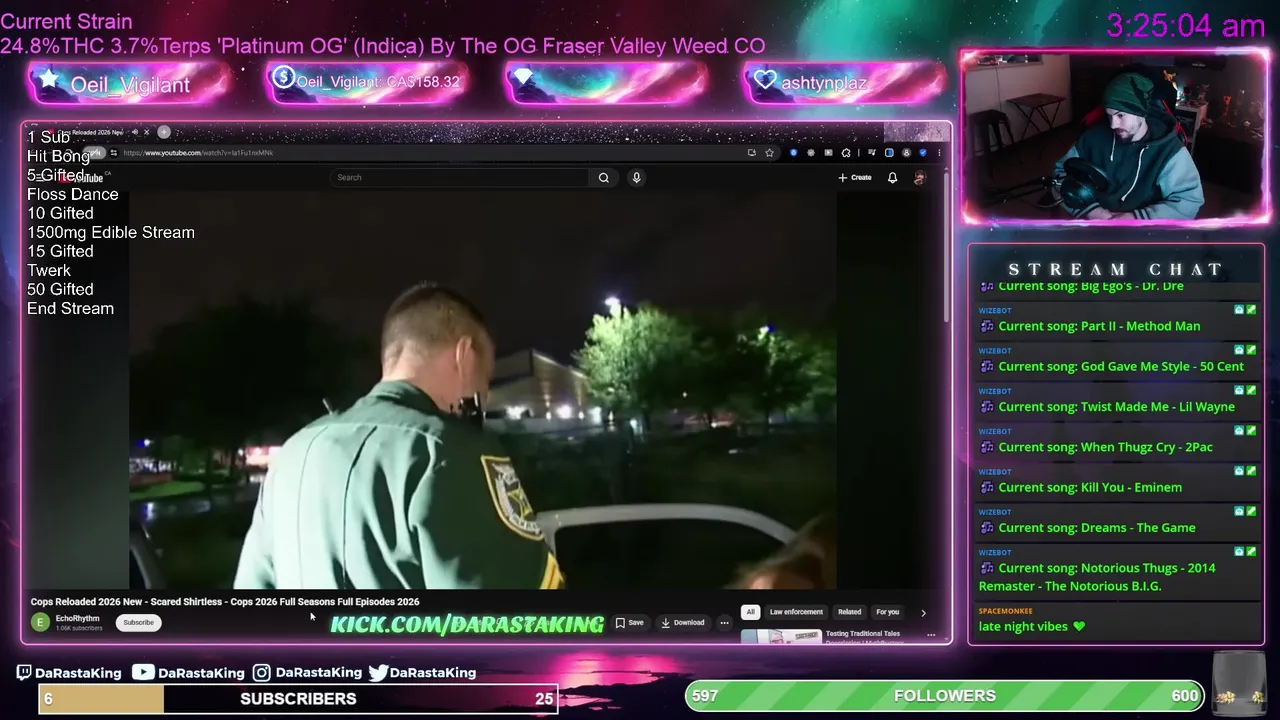Click the video title Cops Reloaded 2026 New

click(x=225, y=602)
